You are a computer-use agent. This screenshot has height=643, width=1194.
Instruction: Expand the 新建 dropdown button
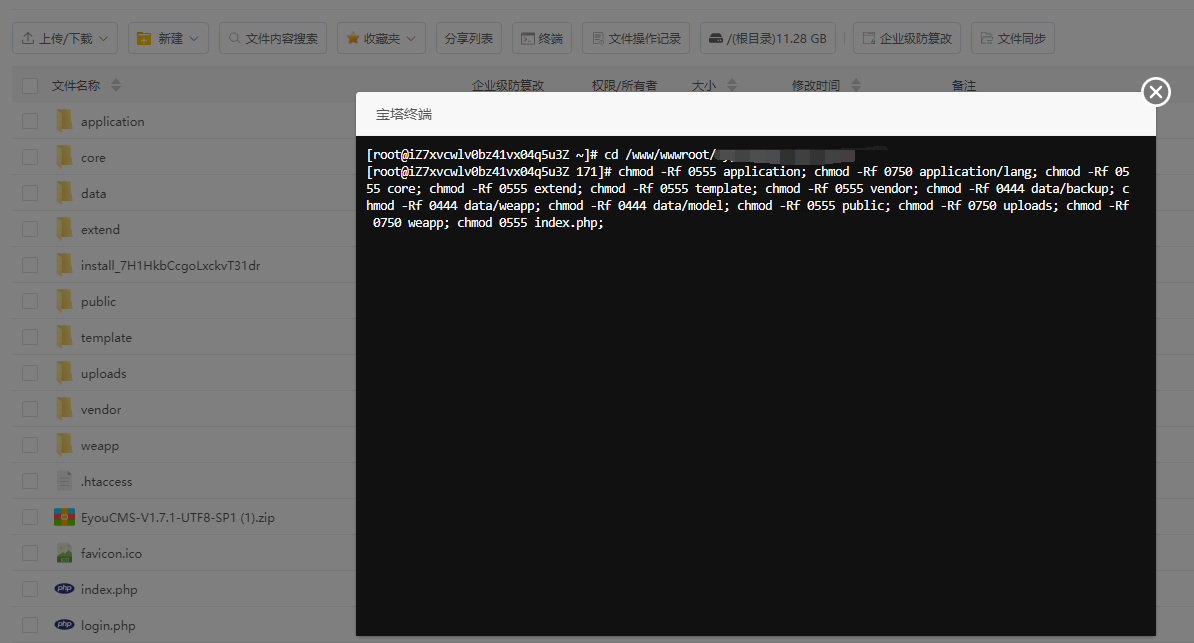[168, 39]
